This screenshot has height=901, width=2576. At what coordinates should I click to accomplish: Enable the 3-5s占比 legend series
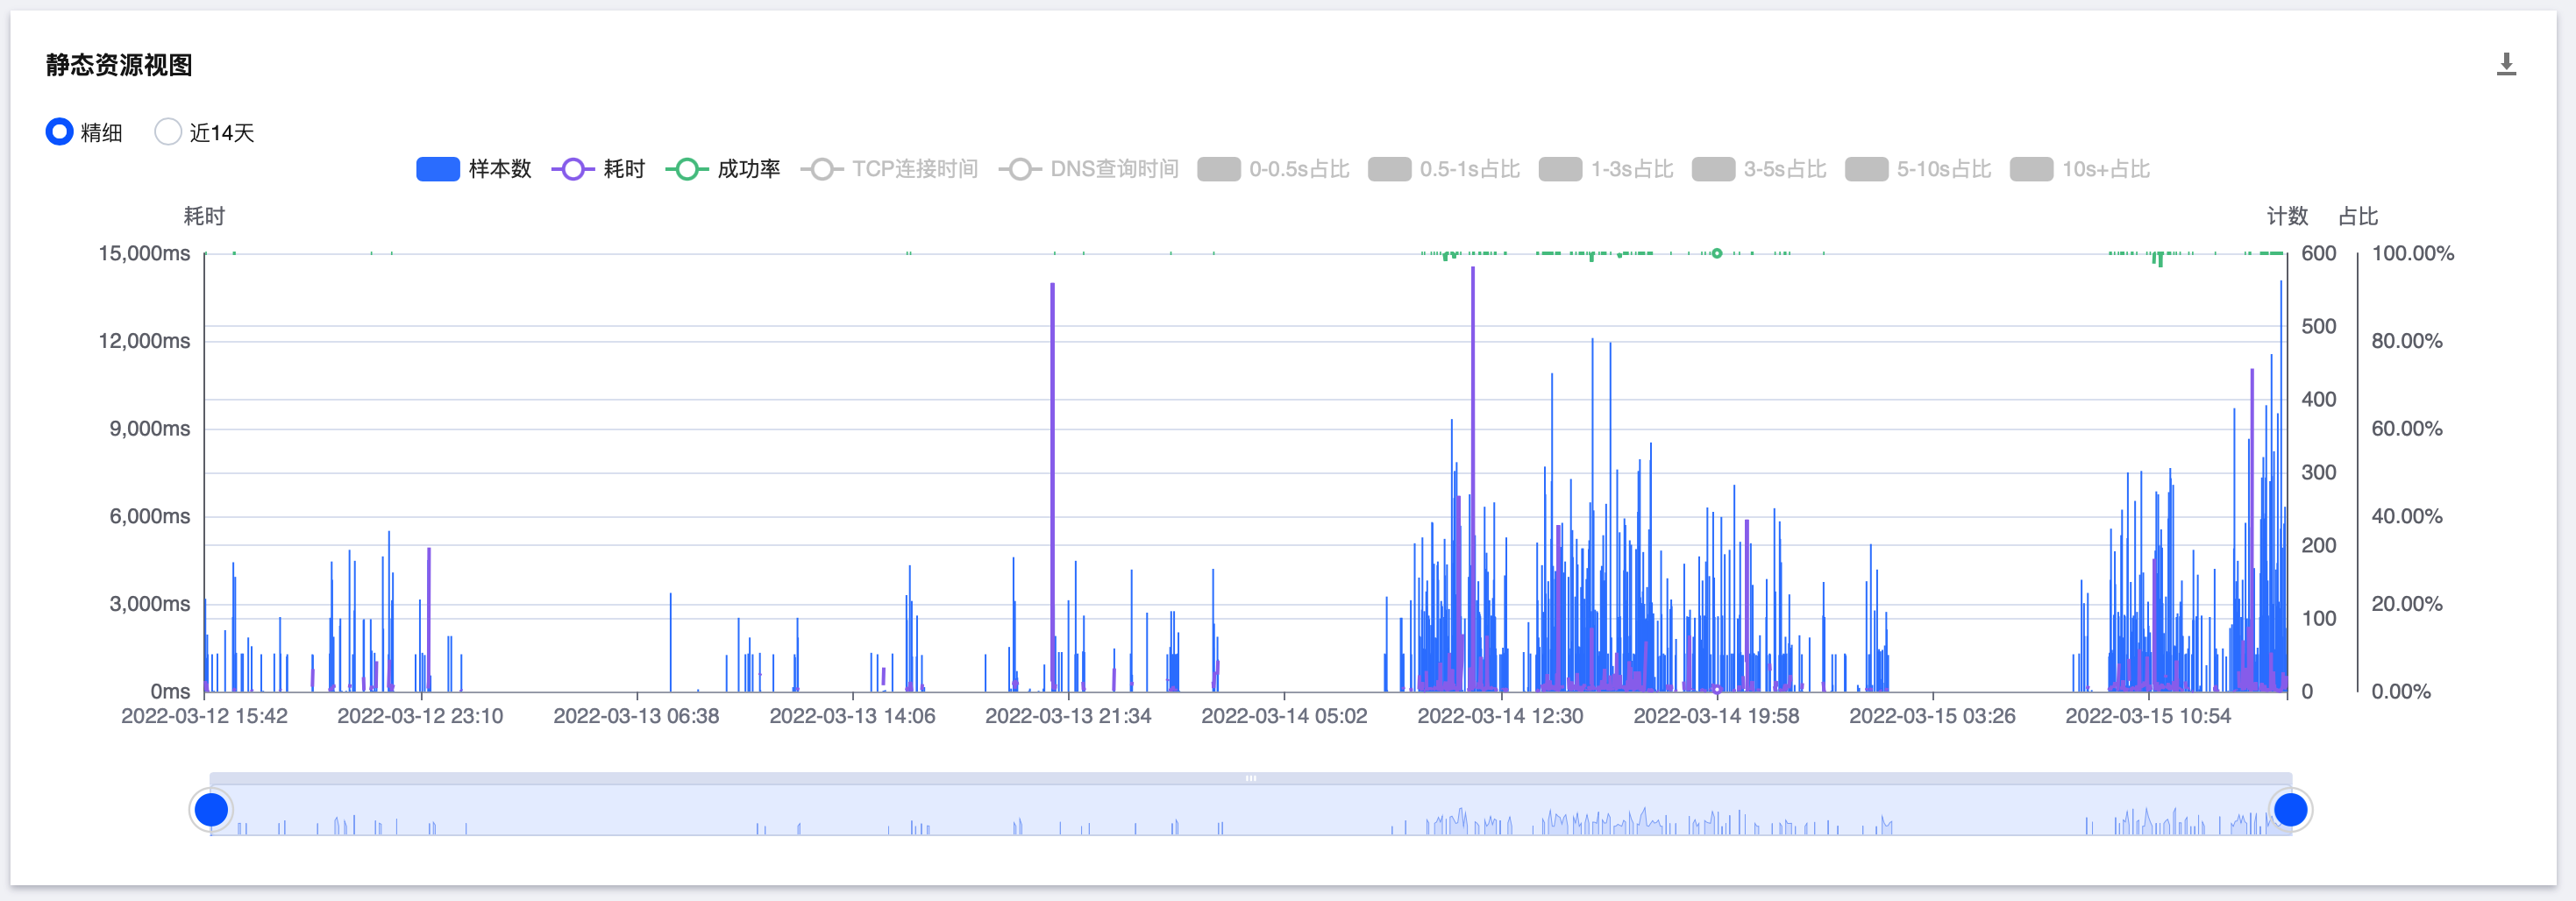coord(1759,169)
